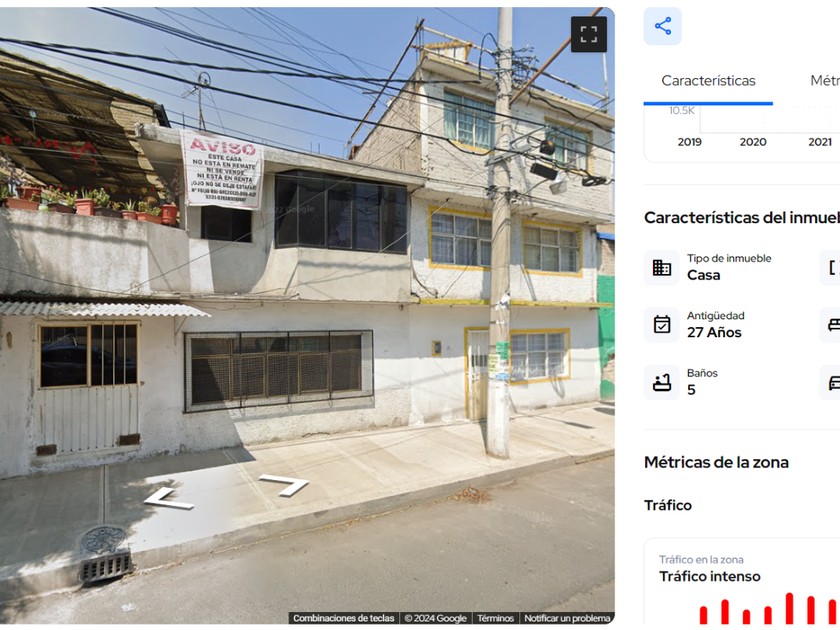Click the 2019 label on the chart
Viewport: 840px width, 630px height.
pos(689,142)
